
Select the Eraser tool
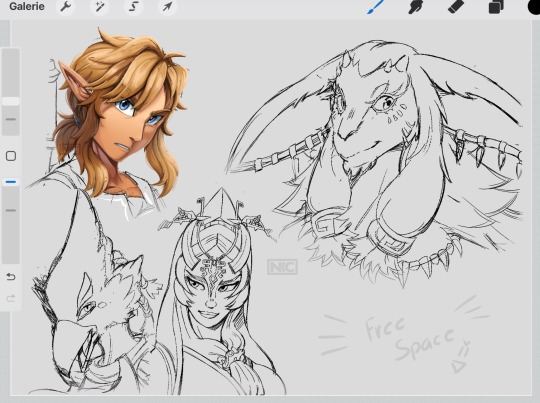456,7
